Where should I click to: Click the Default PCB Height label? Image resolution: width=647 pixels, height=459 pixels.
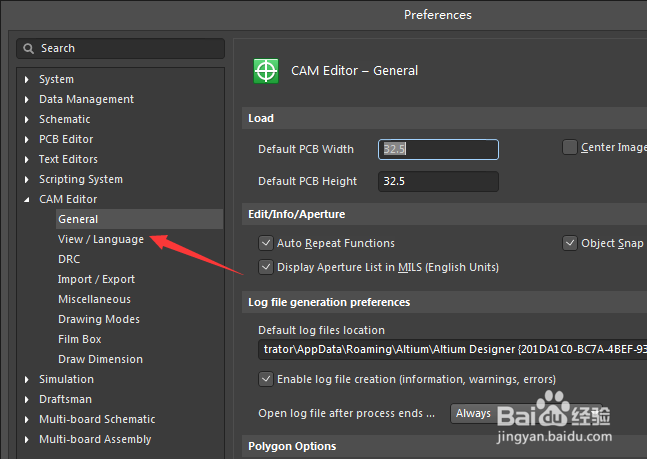pos(307,181)
